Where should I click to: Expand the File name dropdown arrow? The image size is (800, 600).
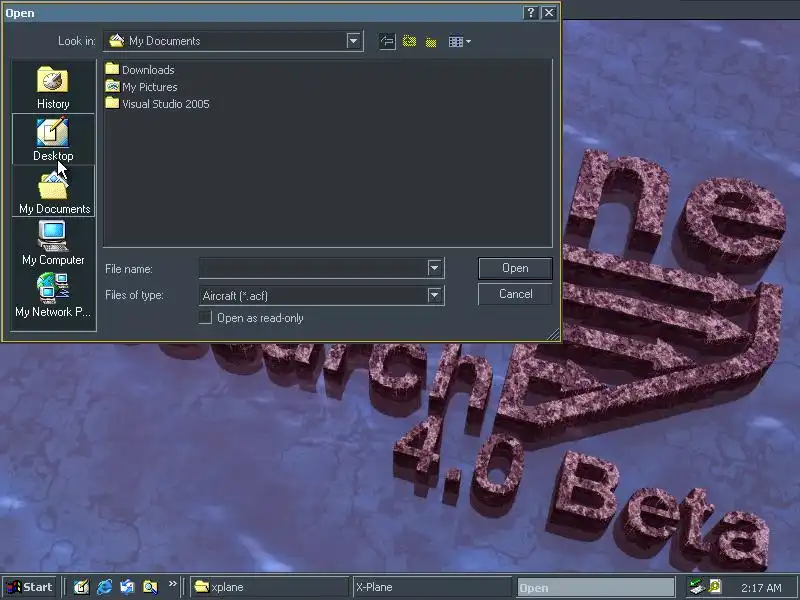point(434,268)
